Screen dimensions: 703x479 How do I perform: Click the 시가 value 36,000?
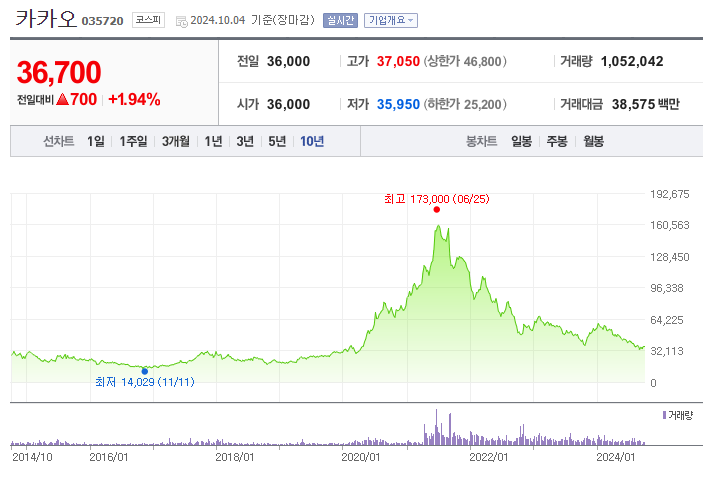(288, 105)
